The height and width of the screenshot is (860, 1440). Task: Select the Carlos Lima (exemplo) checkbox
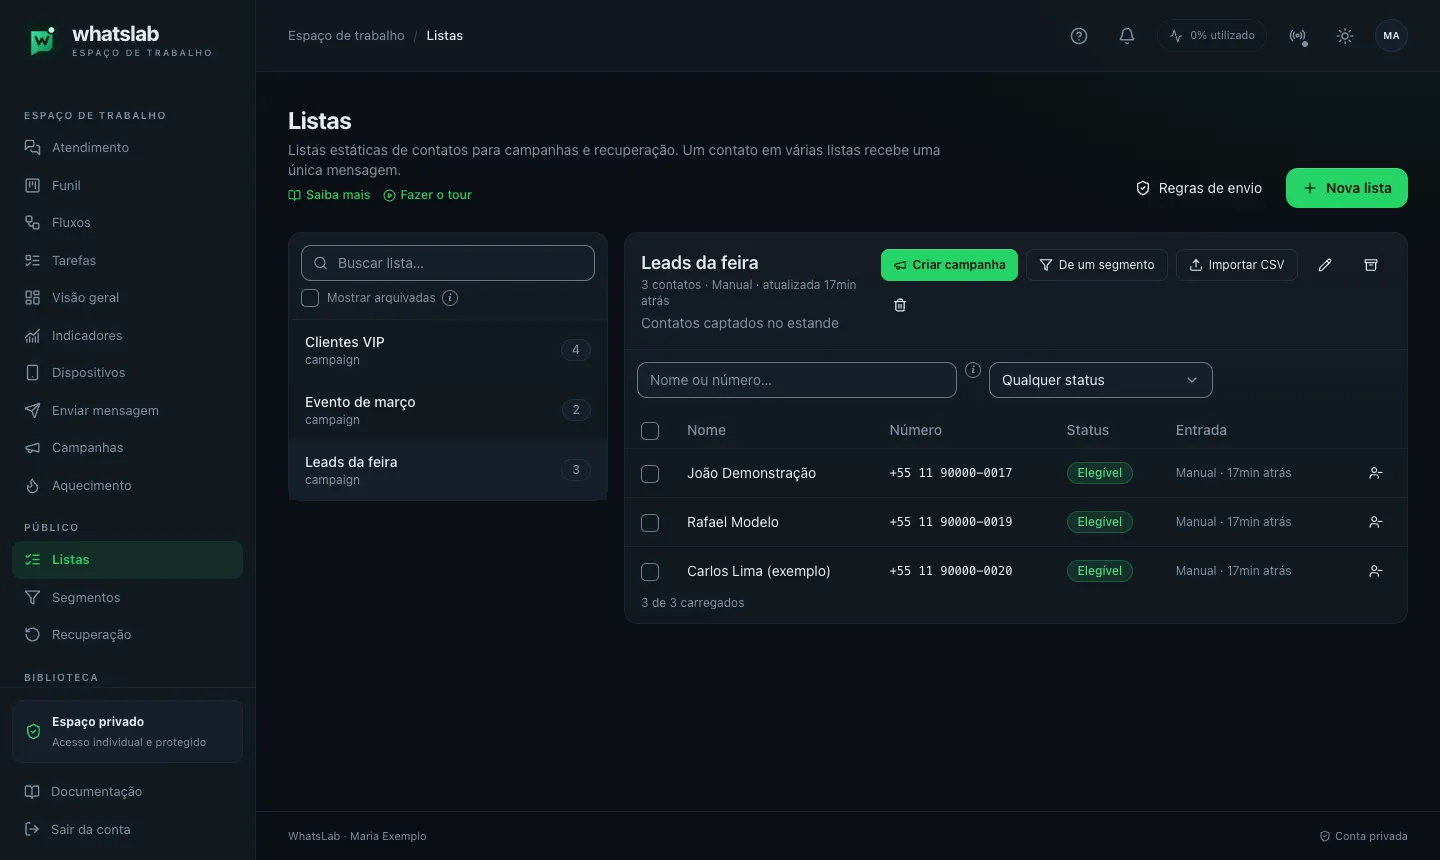point(650,572)
